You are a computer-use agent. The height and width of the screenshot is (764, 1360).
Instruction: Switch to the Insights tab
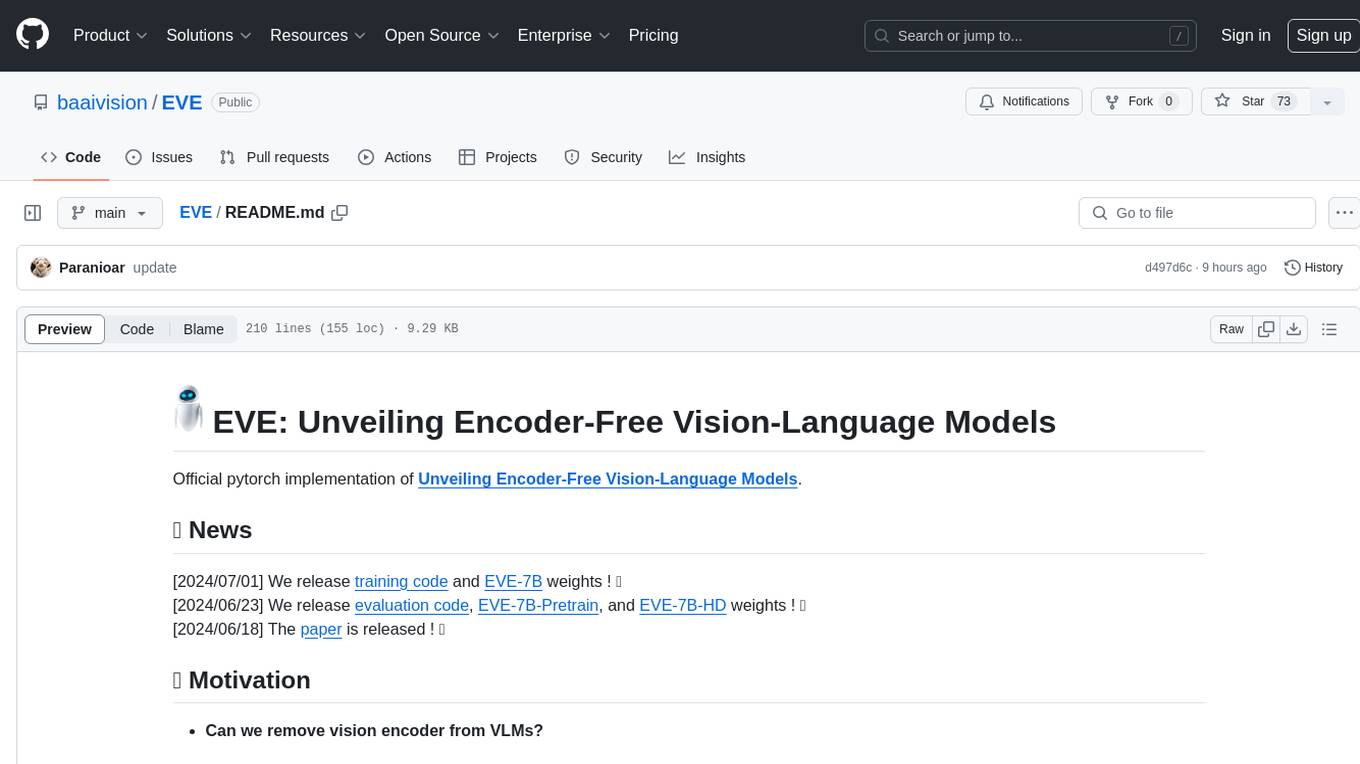(707, 157)
